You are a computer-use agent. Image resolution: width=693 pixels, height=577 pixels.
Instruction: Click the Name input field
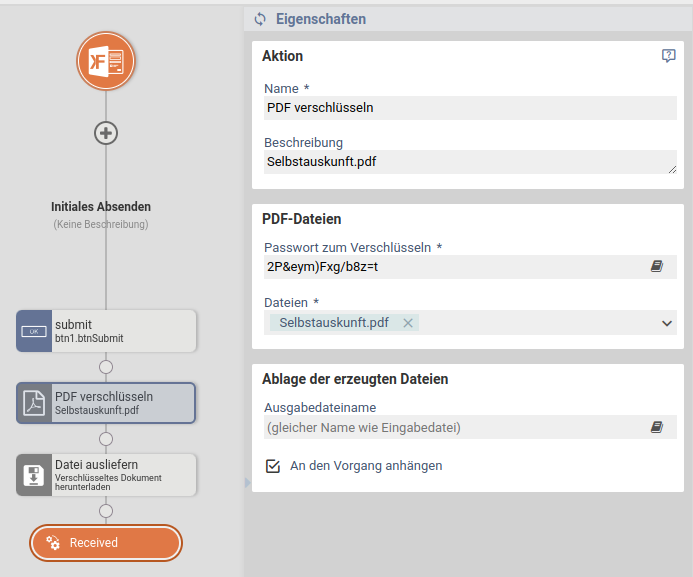(x=470, y=108)
